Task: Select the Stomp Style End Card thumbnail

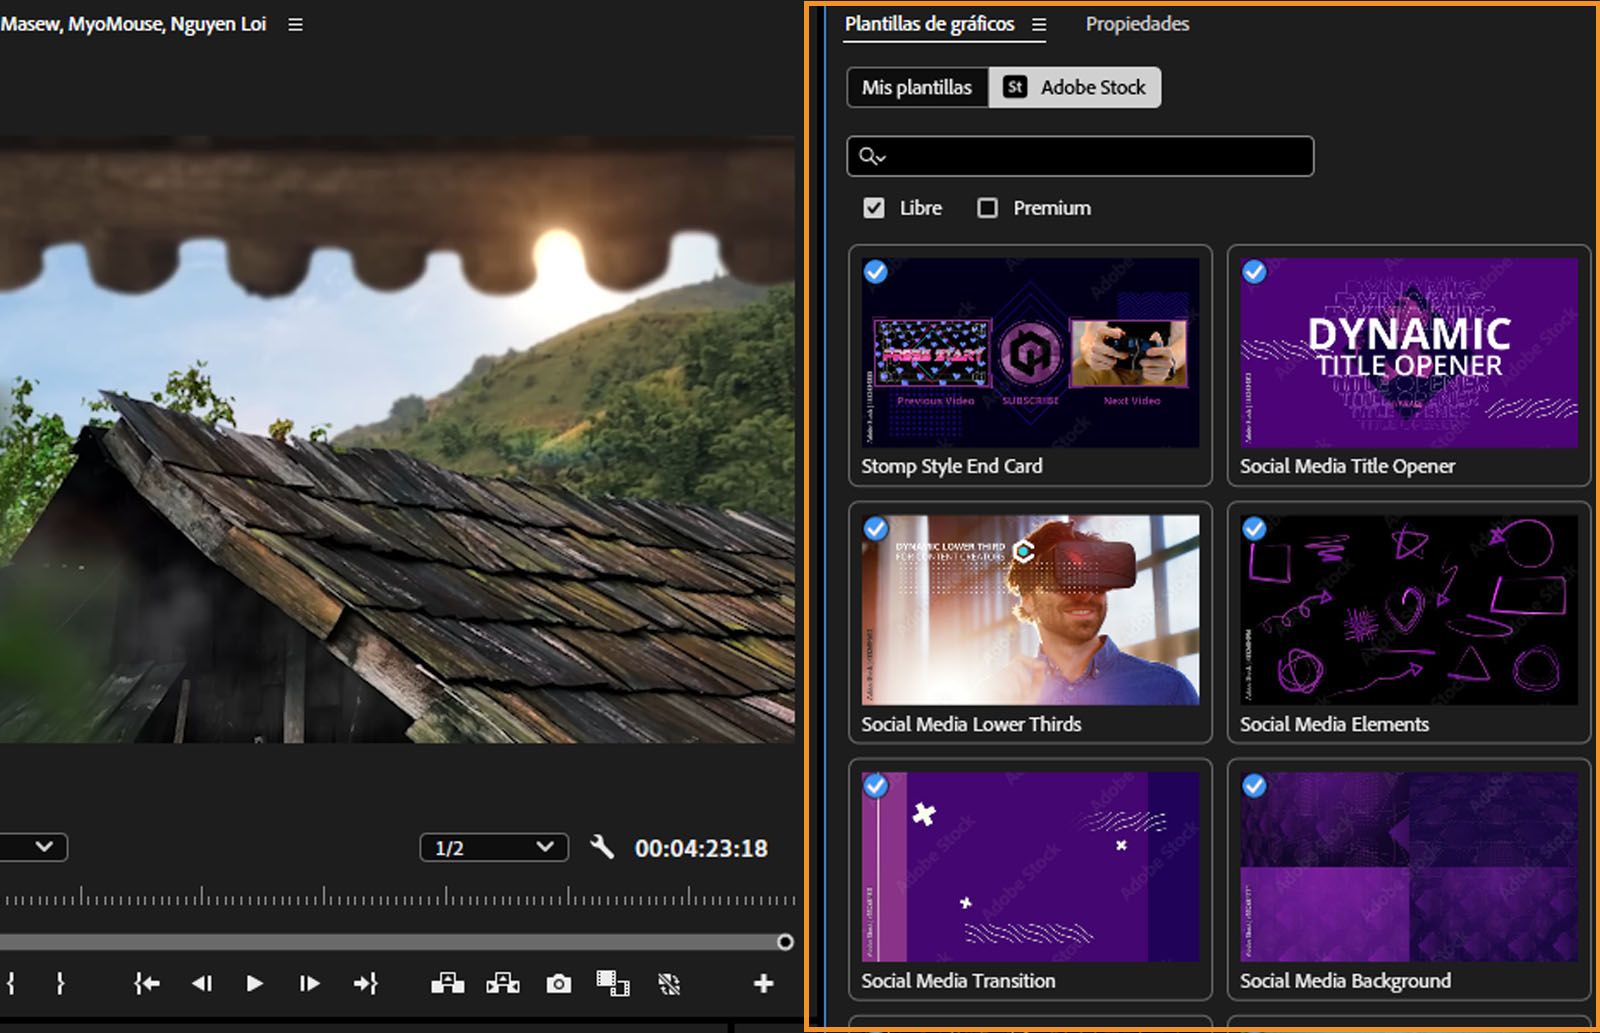Action: coord(1030,352)
